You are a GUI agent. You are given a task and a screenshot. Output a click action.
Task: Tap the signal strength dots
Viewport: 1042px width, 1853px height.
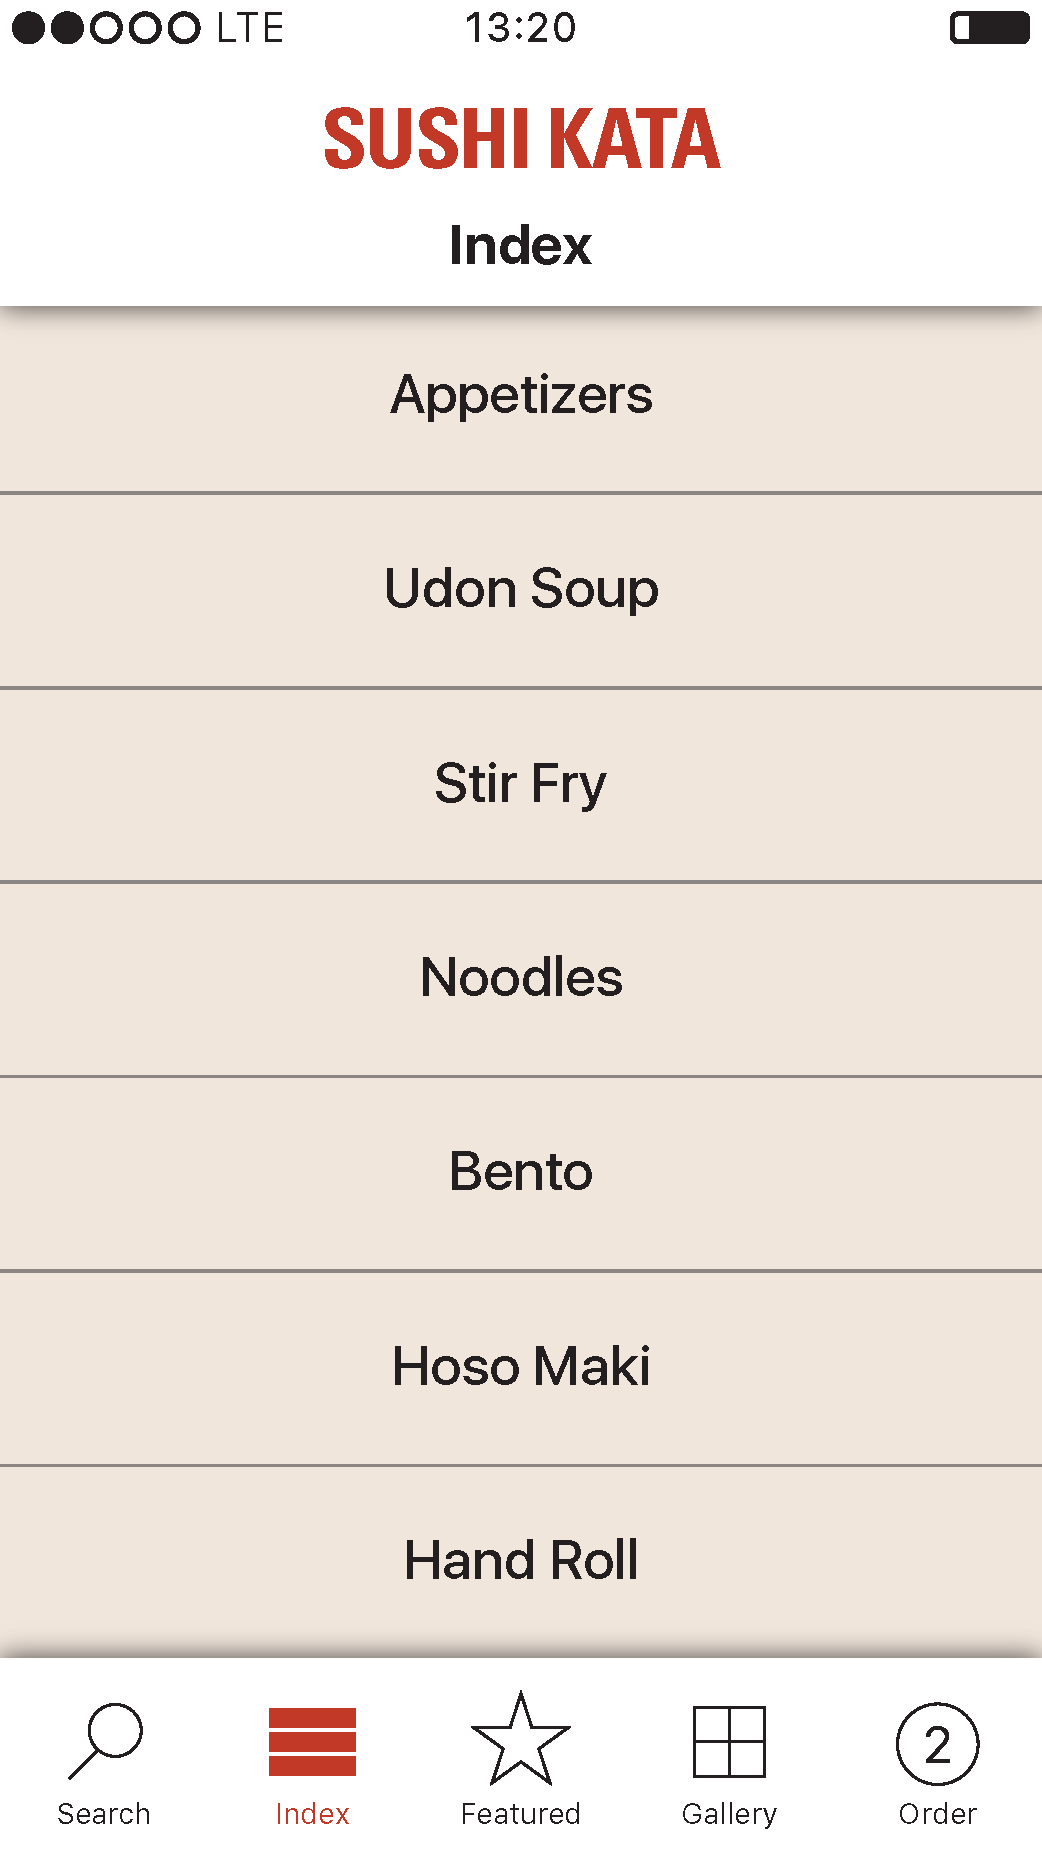coord(106,28)
